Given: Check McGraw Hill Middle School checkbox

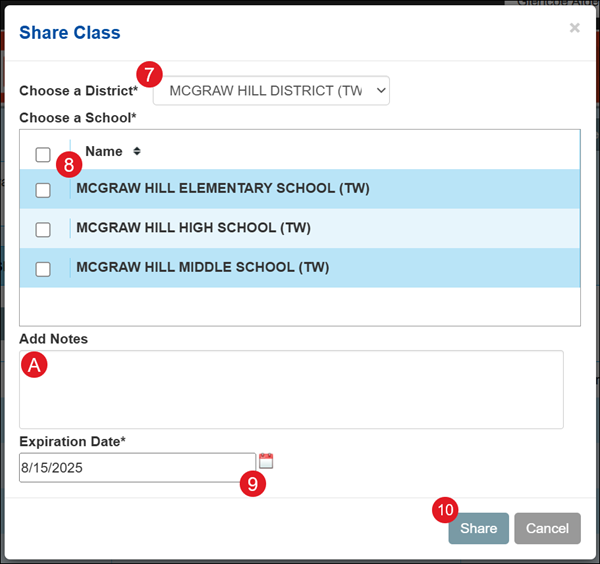Looking at the screenshot, I should click(43, 268).
